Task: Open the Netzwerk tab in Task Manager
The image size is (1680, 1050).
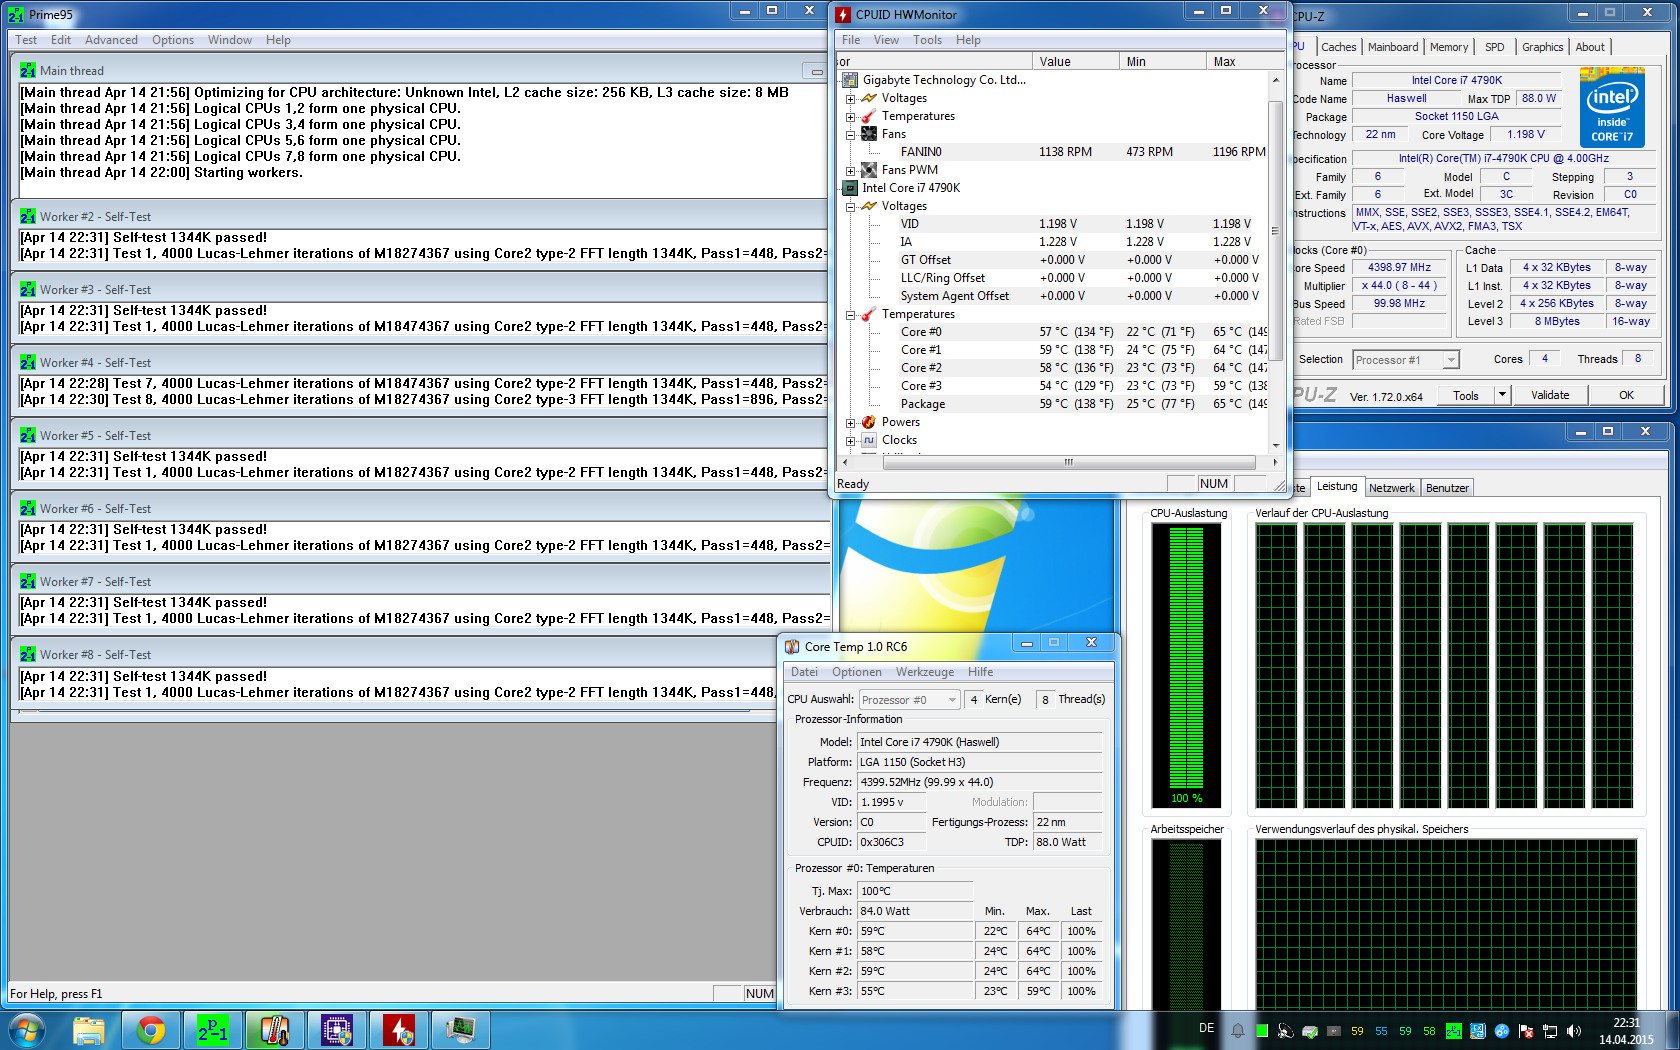Action: (x=1391, y=488)
